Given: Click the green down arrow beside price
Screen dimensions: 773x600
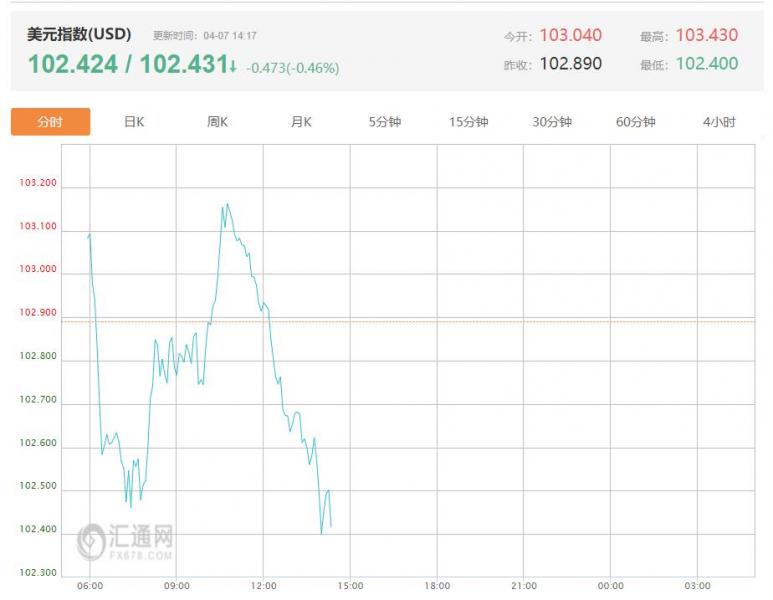Looking at the screenshot, I should (x=233, y=66).
